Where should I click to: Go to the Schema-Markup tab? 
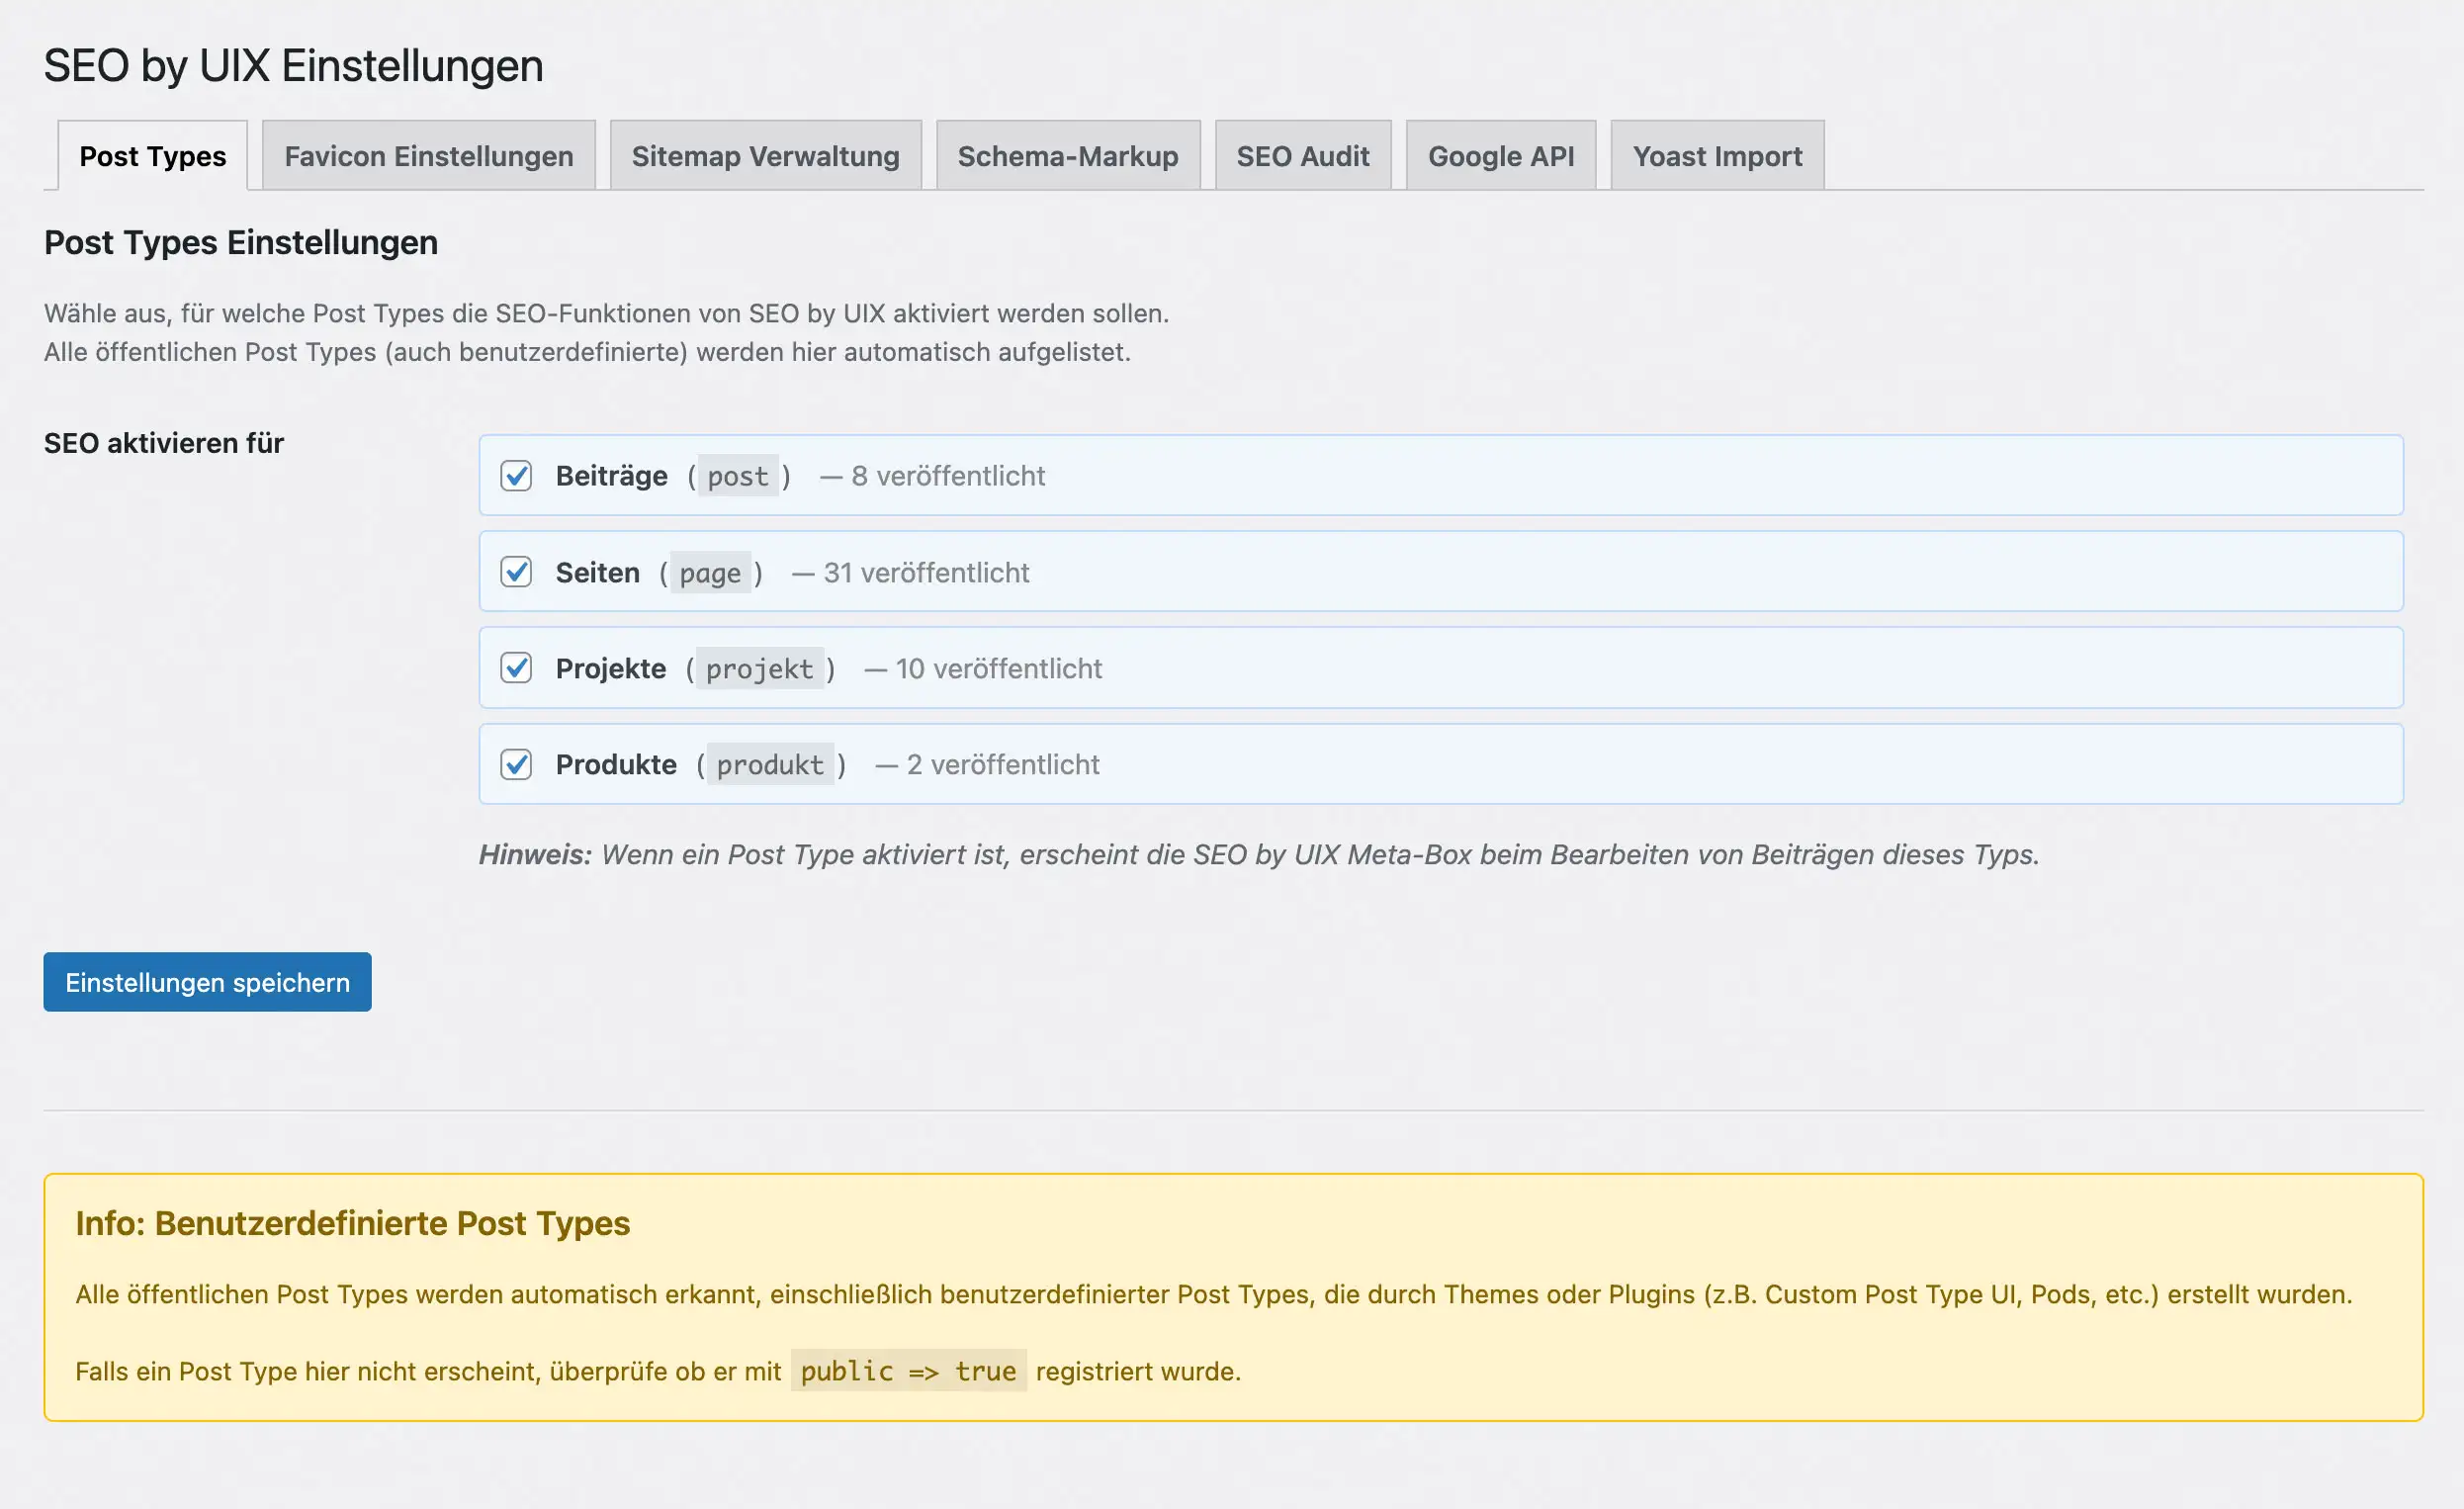tap(1067, 156)
